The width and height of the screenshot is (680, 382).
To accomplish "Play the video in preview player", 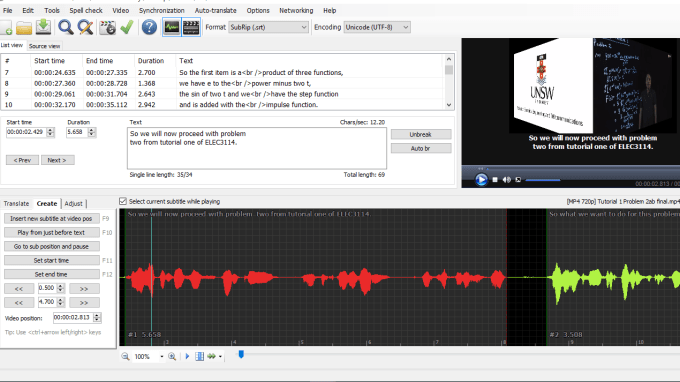I will pos(481,180).
